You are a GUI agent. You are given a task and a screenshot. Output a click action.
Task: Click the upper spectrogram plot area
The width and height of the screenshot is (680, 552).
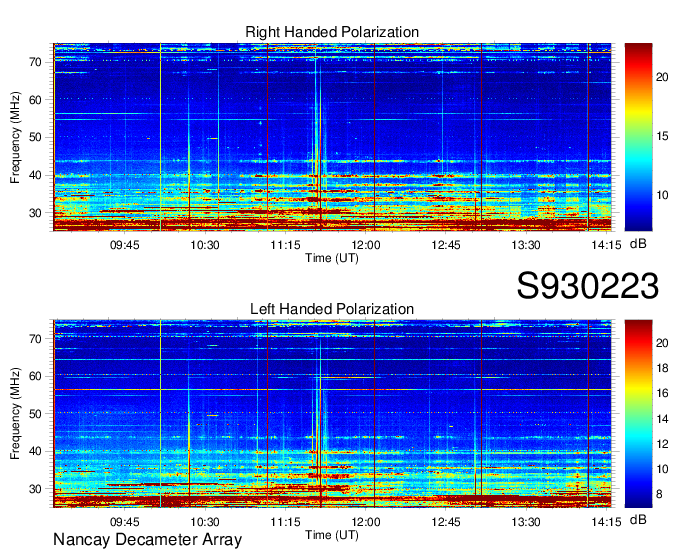(332, 137)
